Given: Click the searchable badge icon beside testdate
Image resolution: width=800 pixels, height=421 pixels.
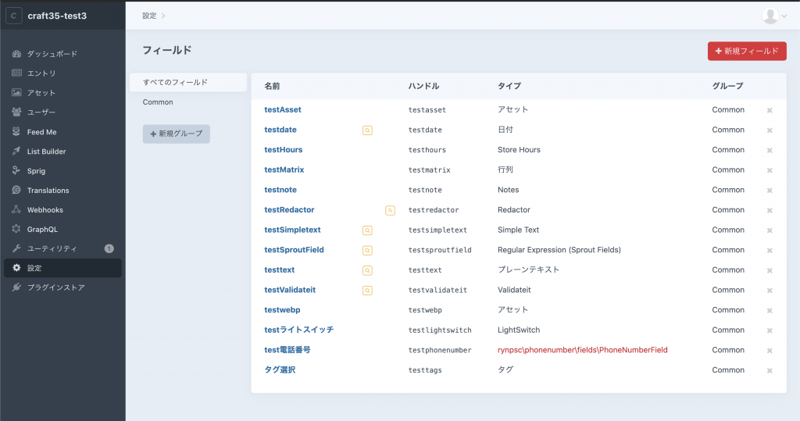Looking at the screenshot, I should (x=367, y=130).
